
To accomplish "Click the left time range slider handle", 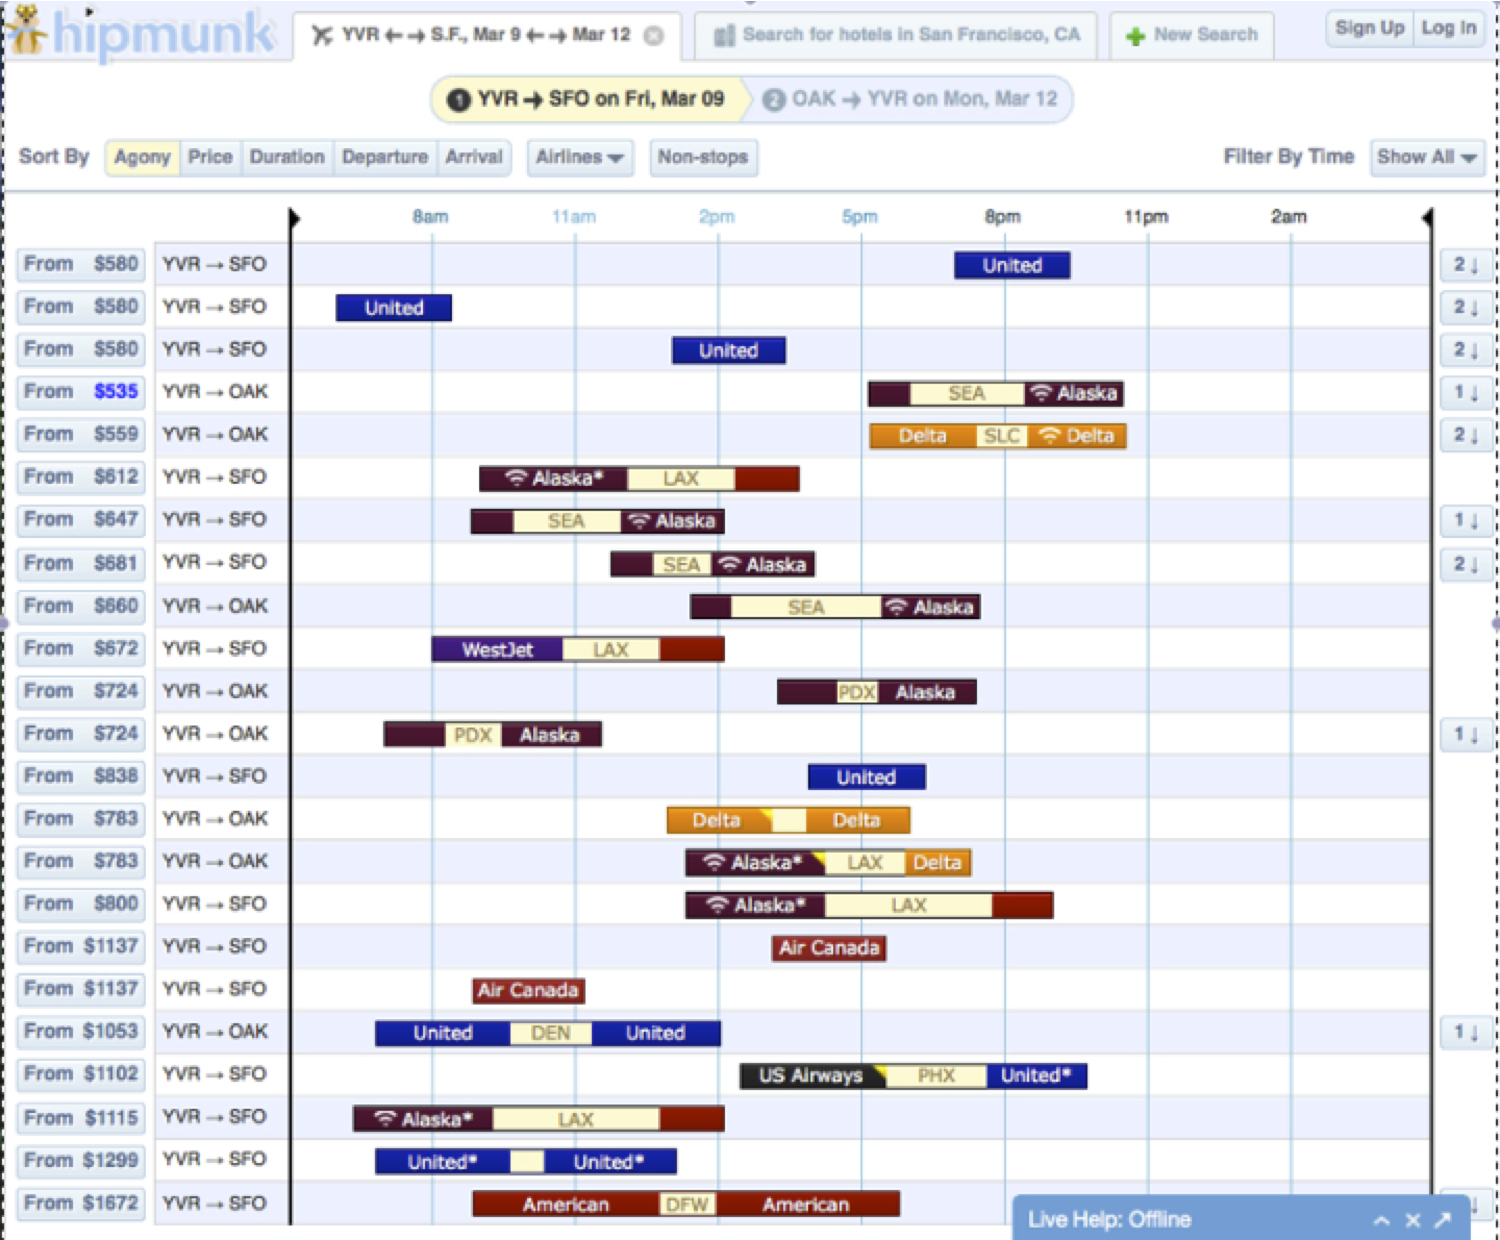I will pyautogui.click(x=294, y=217).
